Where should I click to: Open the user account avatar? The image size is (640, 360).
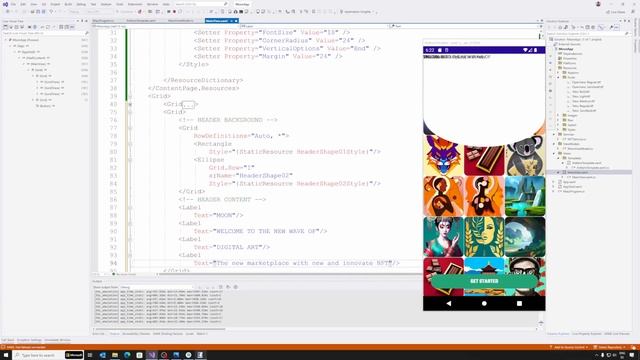[598, 4]
